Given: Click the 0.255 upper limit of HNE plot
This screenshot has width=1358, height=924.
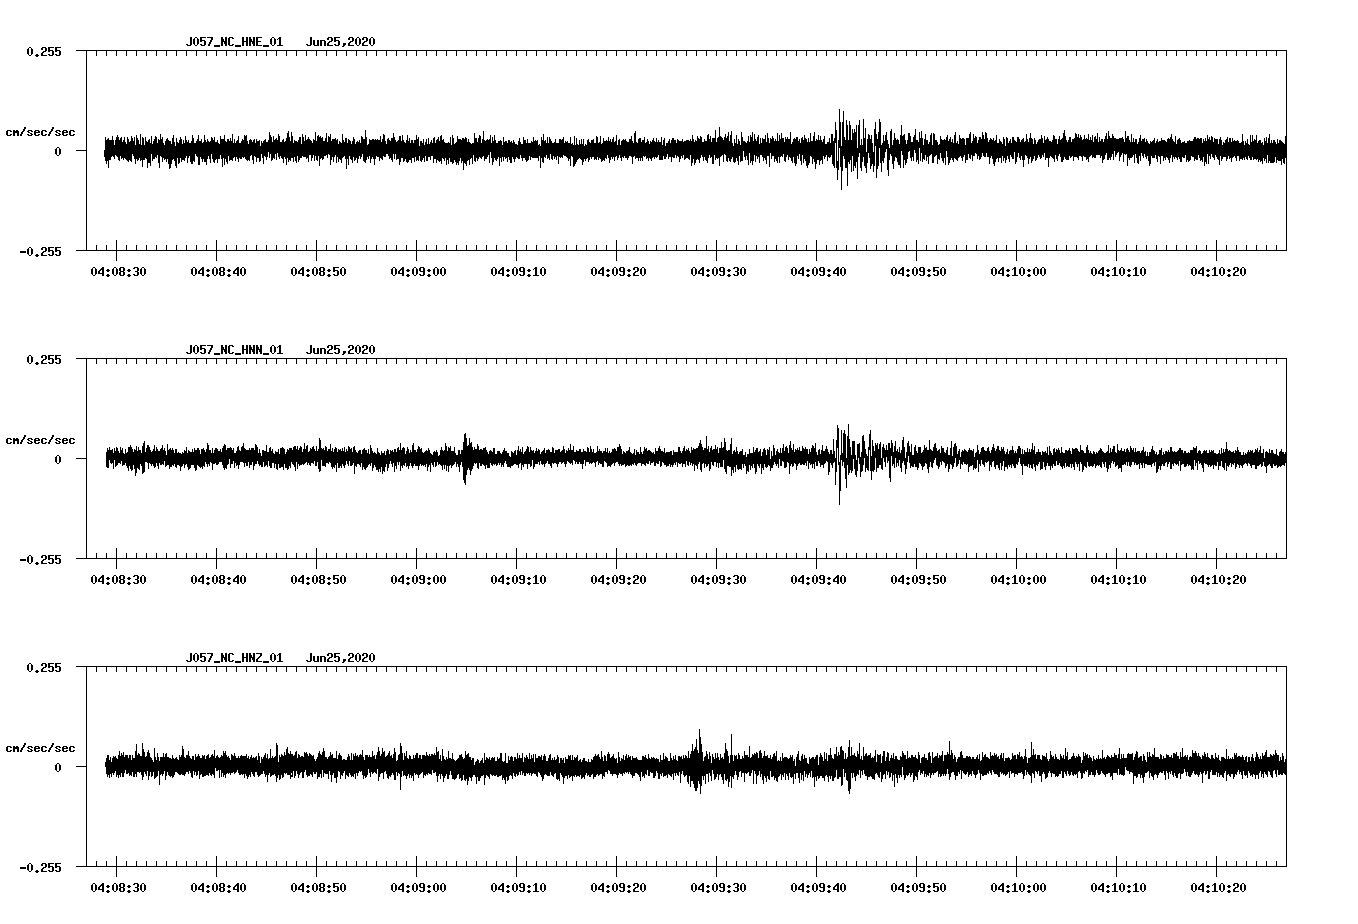Looking at the screenshot, I should [43, 51].
